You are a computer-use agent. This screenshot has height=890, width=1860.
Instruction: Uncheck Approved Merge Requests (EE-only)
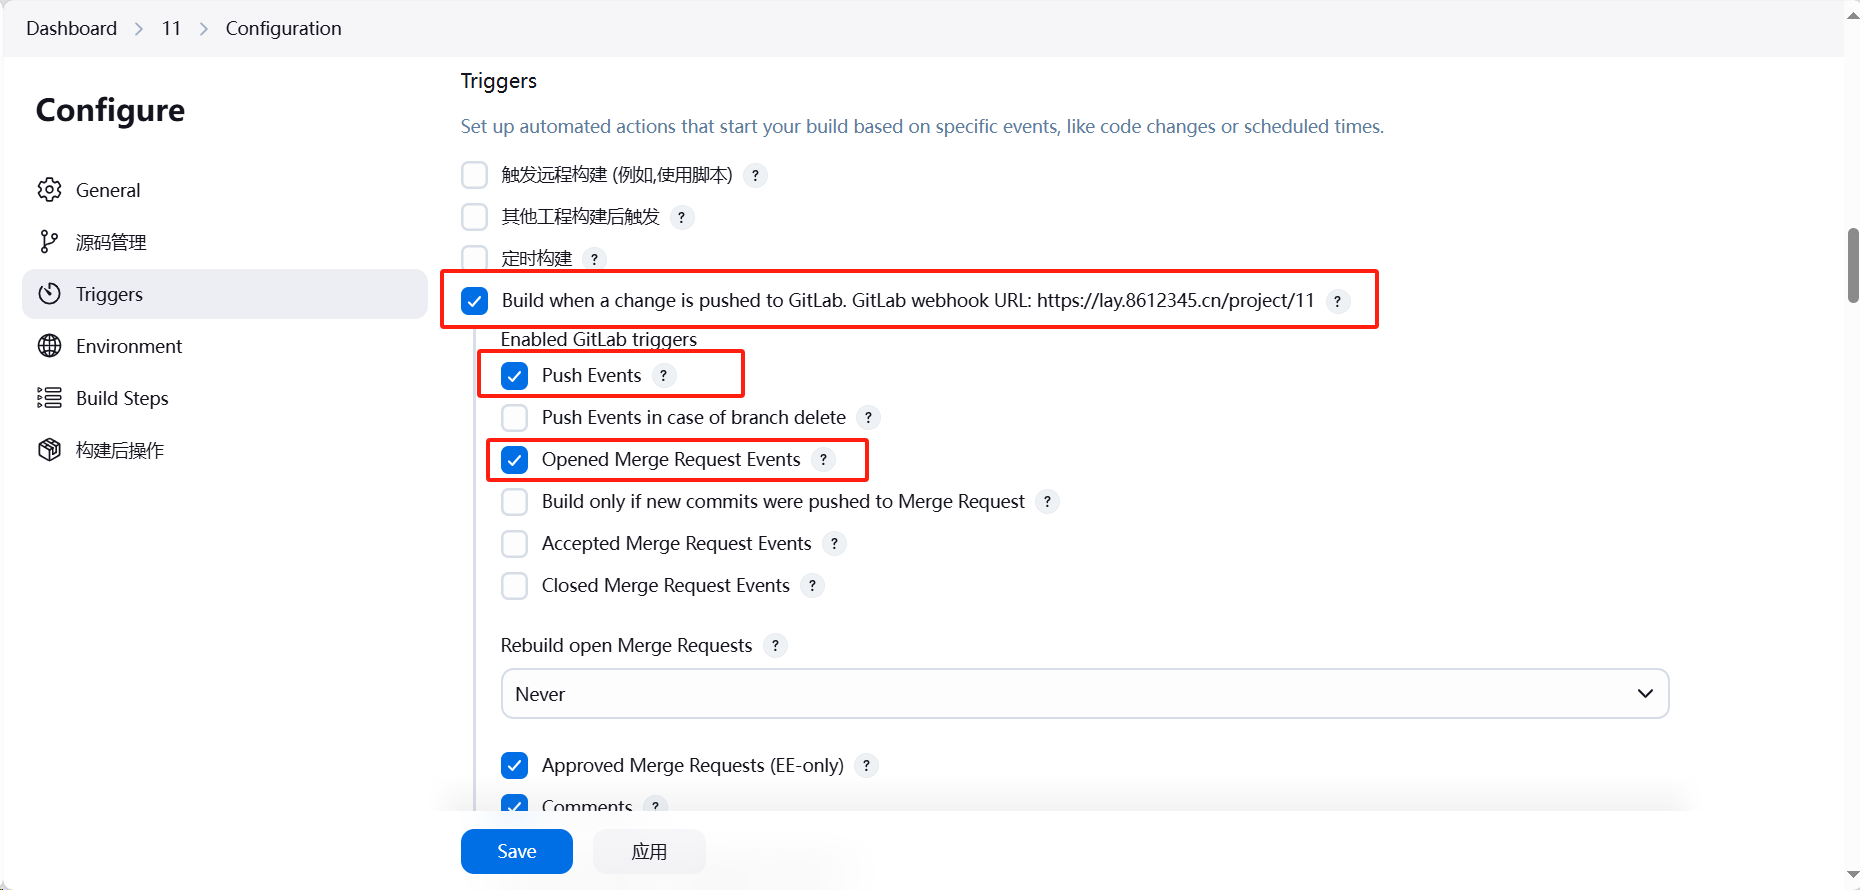click(x=514, y=766)
